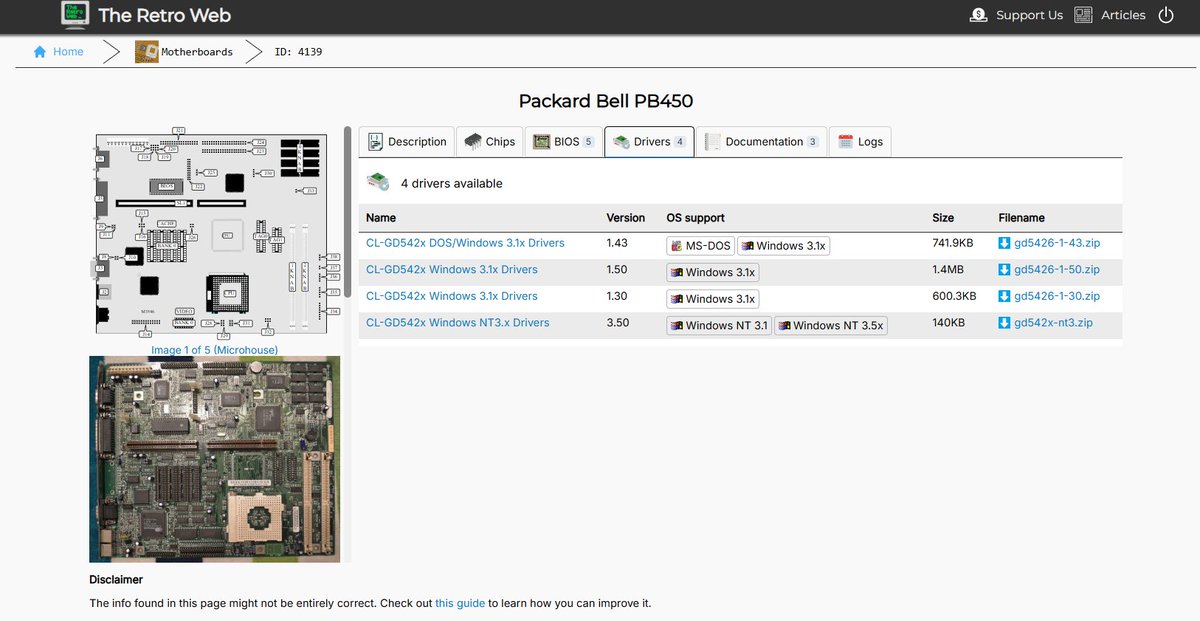Switch to the Description tab
The height and width of the screenshot is (621, 1200).
(407, 142)
